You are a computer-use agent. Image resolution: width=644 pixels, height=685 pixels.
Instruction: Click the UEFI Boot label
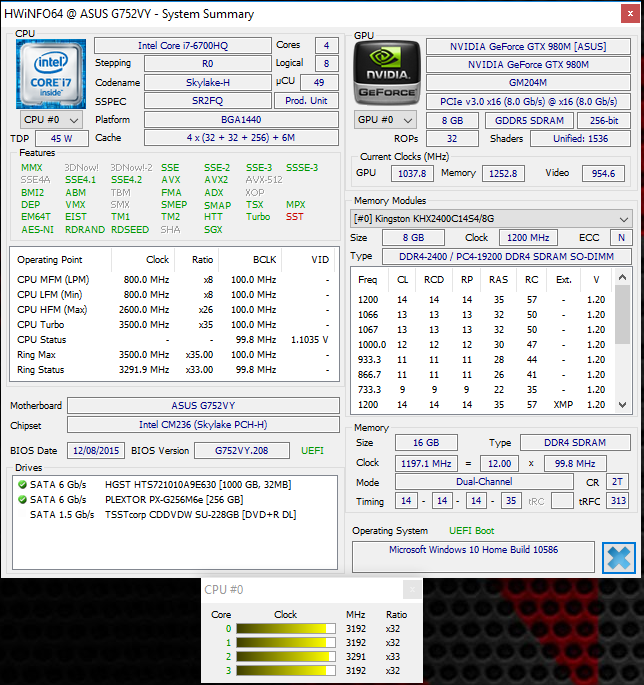[471, 531]
